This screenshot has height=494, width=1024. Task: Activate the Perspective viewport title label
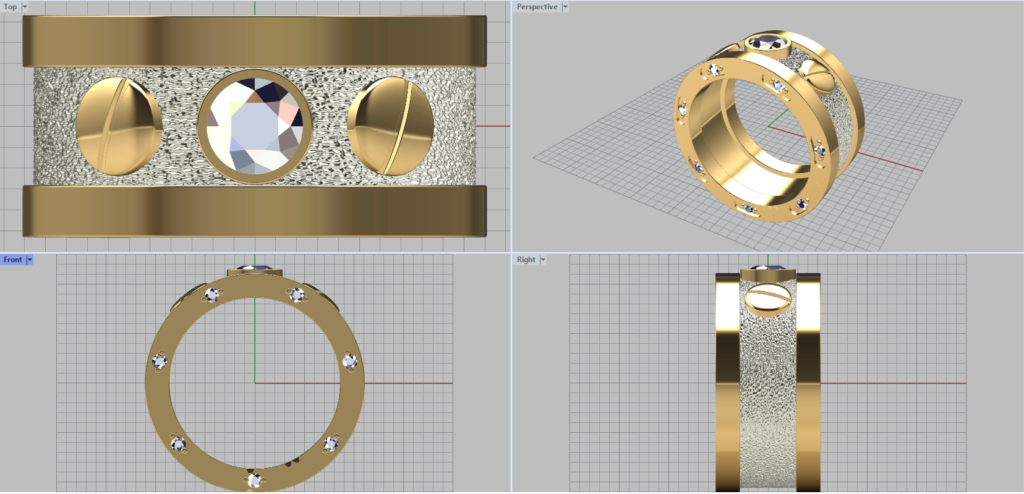pos(536,7)
